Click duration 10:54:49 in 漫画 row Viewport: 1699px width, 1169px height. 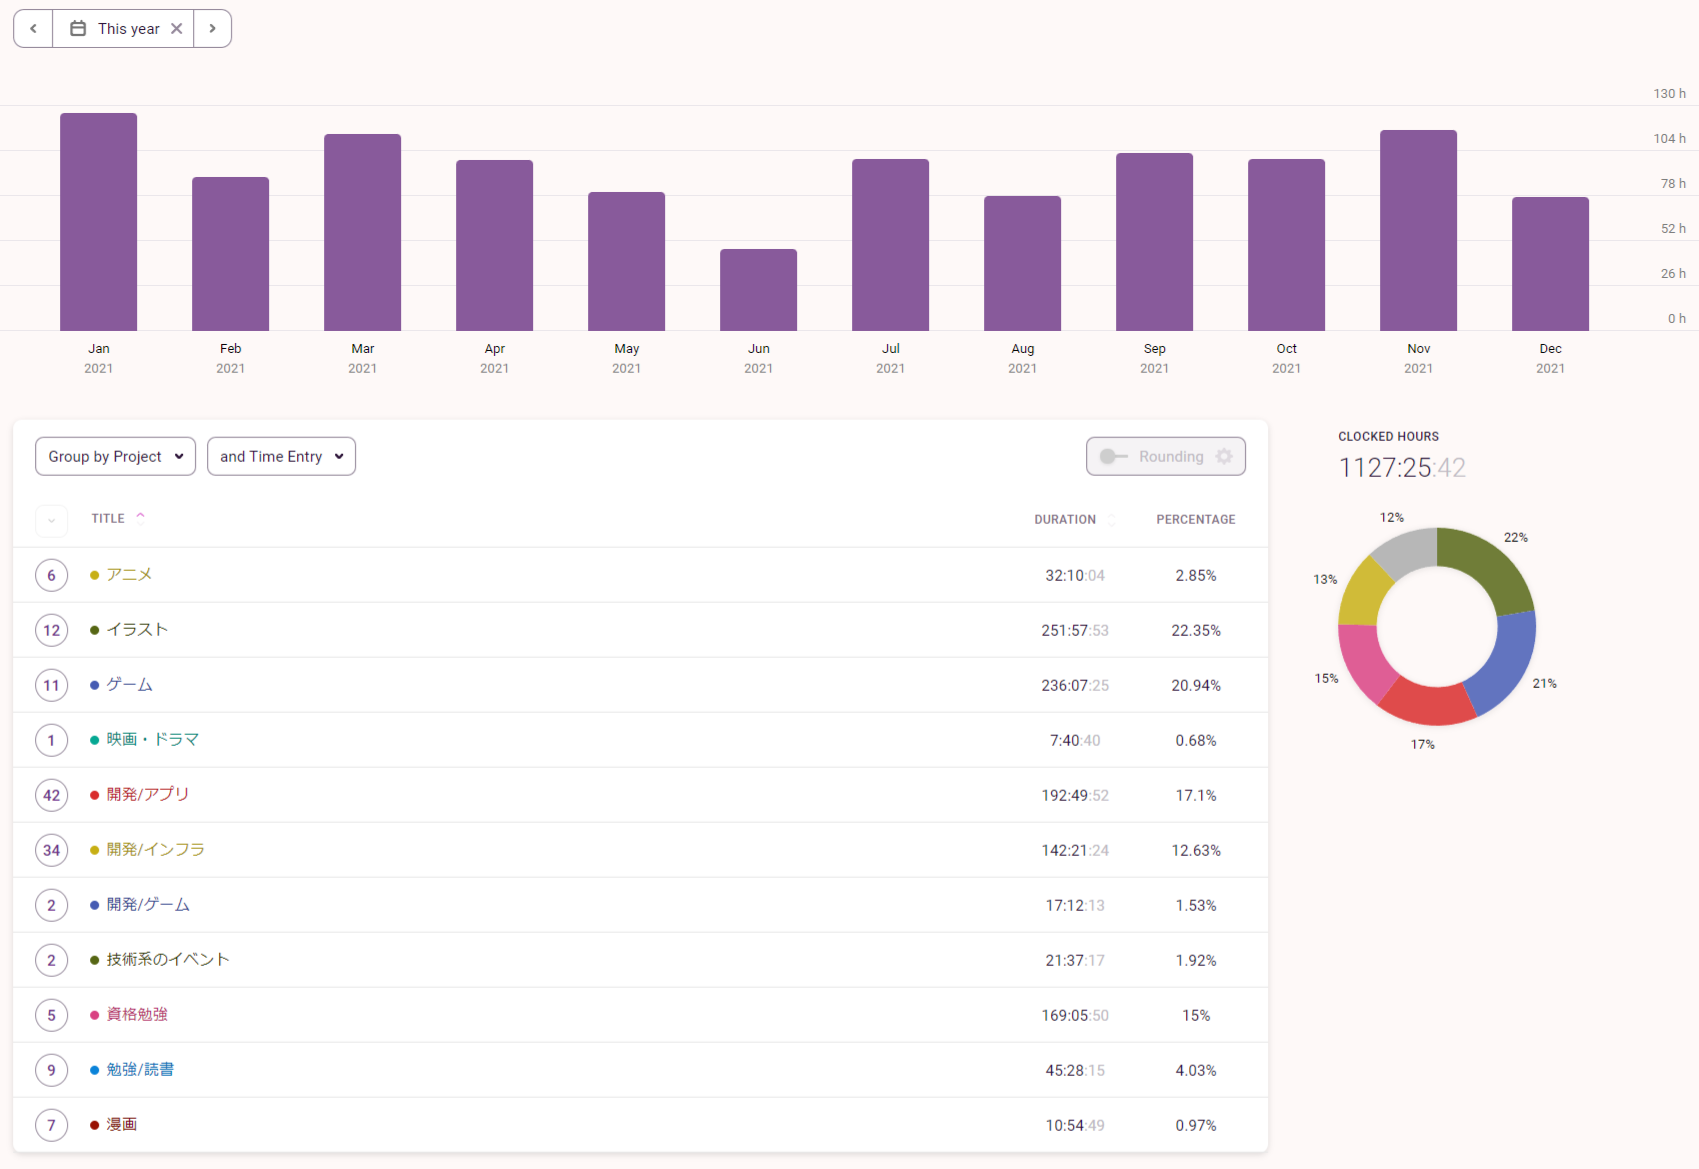(x=1075, y=1125)
